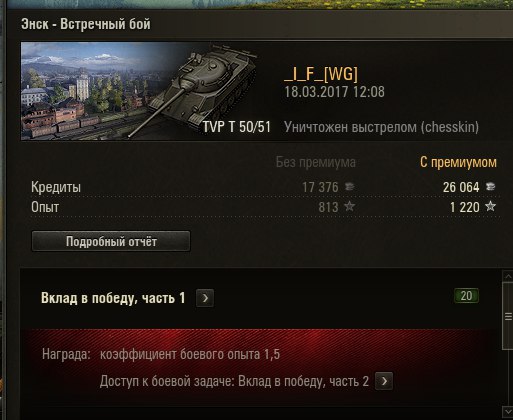Click the Вклад в победу, часть 1 title
The height and width of the screenshot is (420, 513).
tap(113, 298)
